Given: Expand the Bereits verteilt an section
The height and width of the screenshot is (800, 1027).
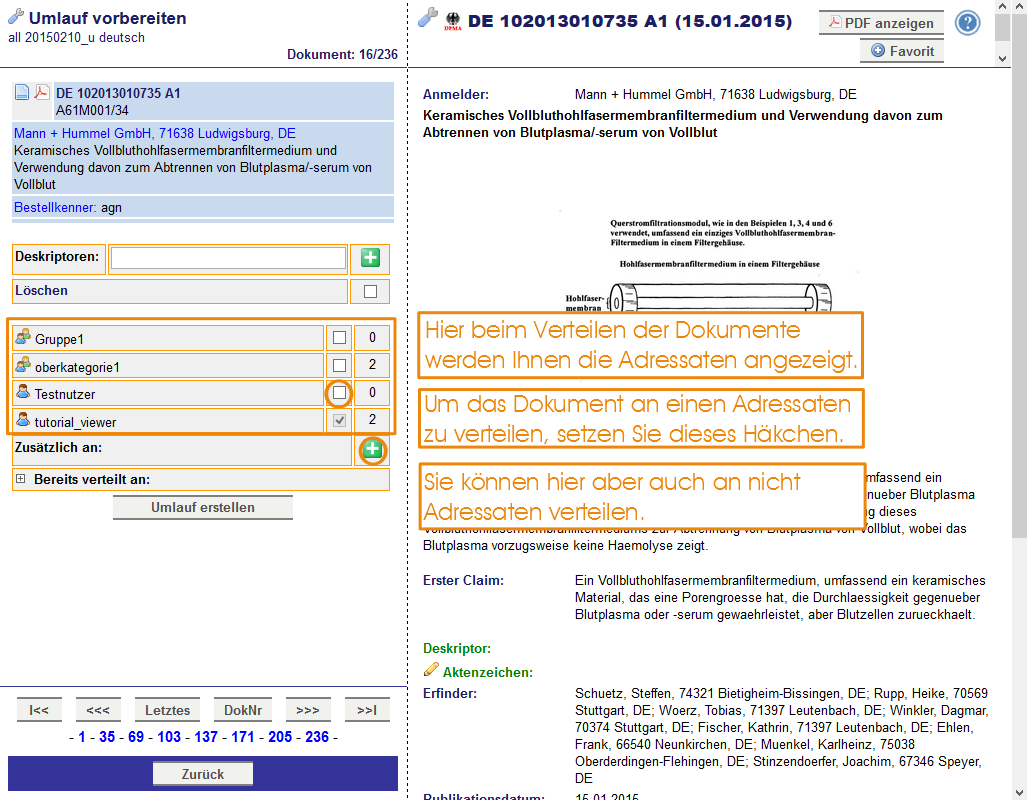Looking at the screenshot, I should coord(20,479).
